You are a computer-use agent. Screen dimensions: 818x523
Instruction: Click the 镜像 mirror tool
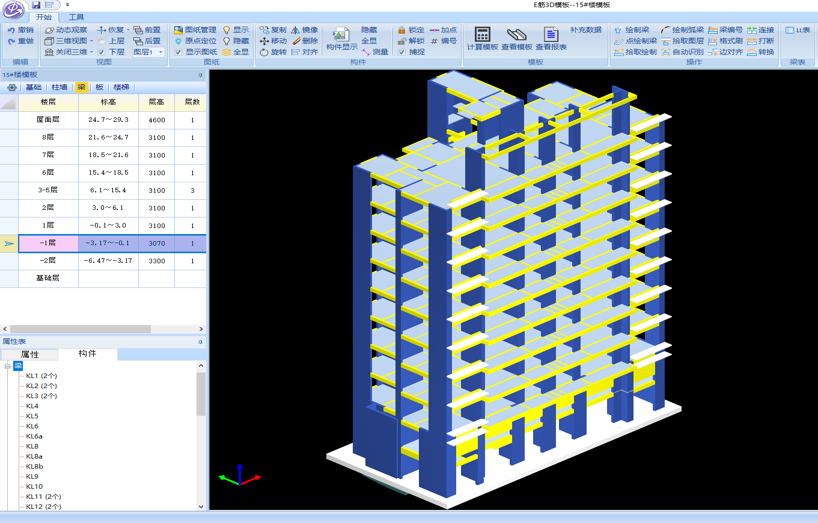click(304, 30)
